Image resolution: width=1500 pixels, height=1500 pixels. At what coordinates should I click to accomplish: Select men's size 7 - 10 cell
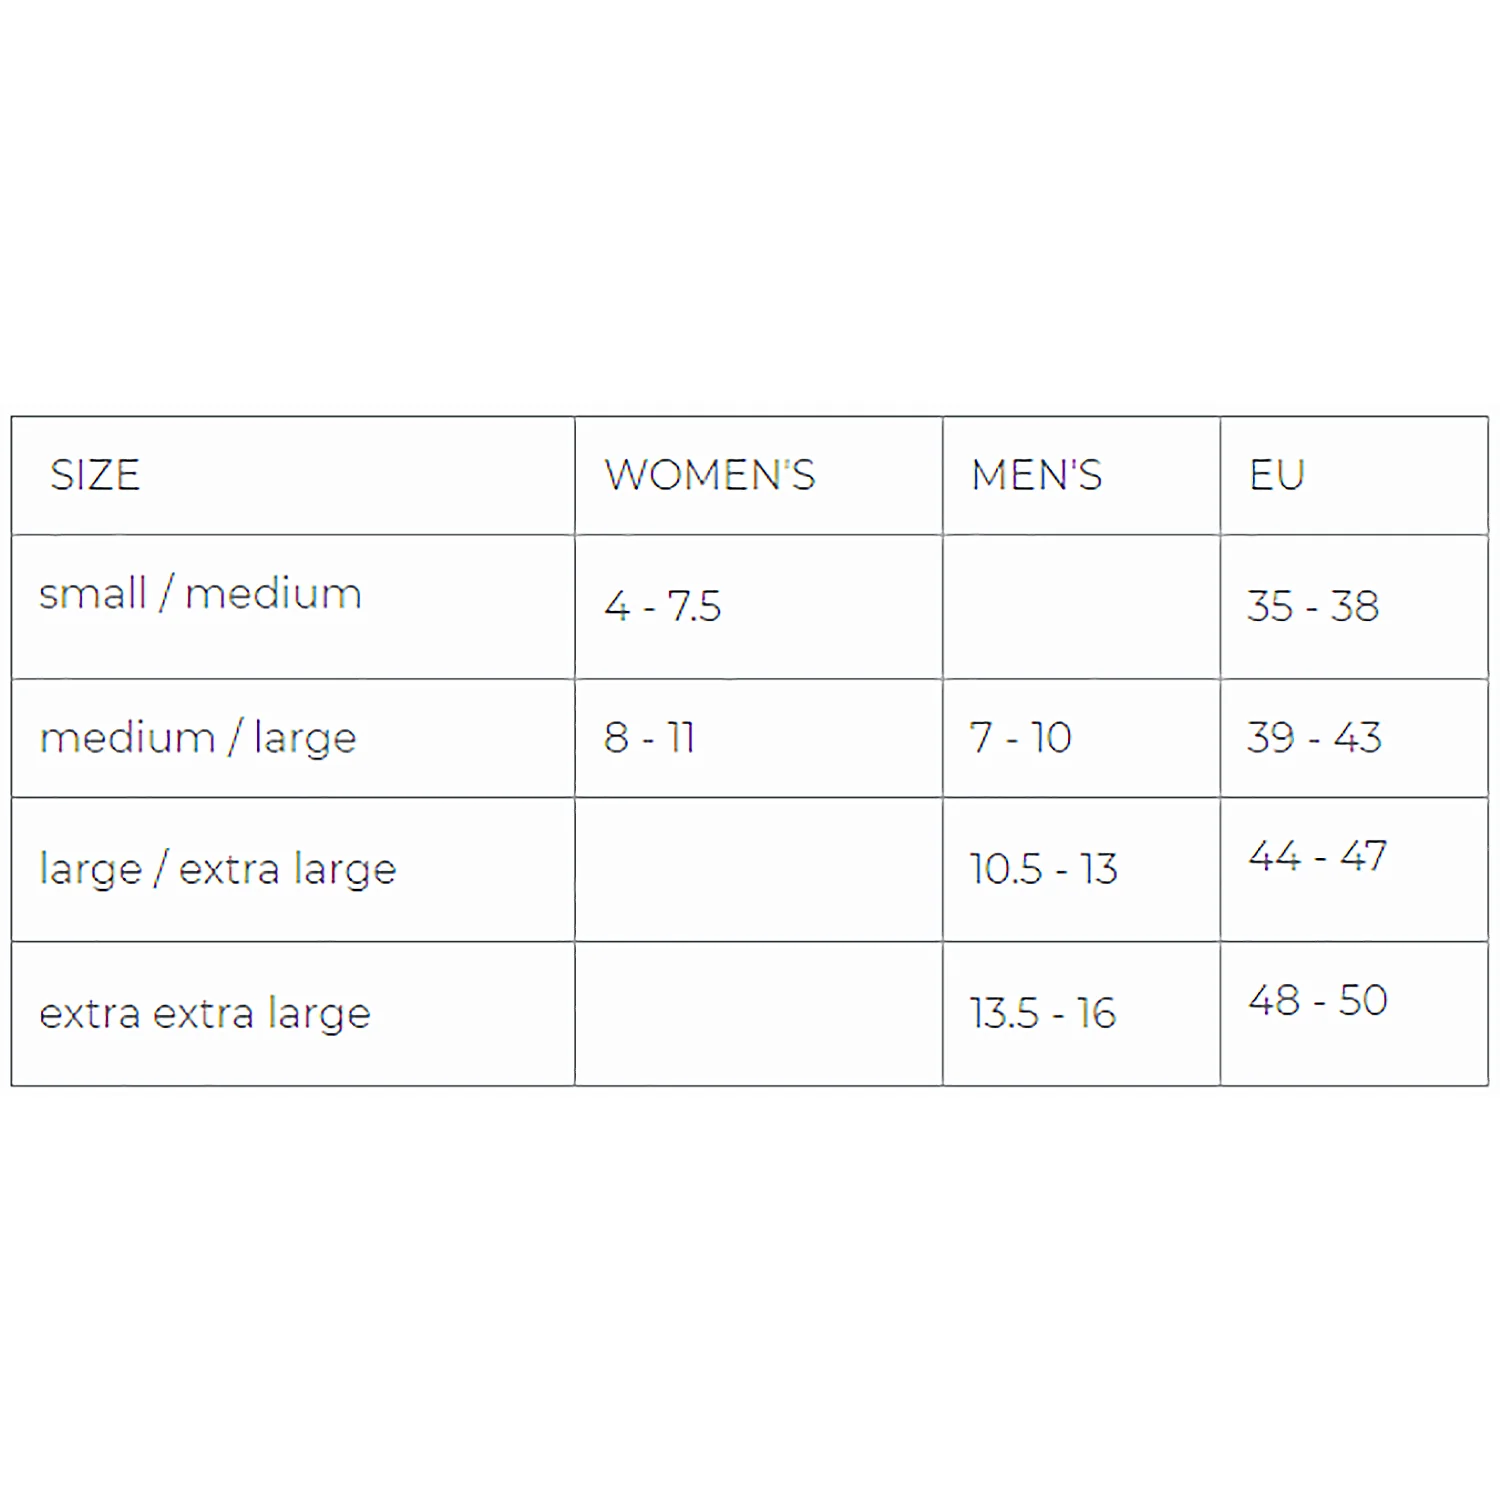tap(1020, 738)
